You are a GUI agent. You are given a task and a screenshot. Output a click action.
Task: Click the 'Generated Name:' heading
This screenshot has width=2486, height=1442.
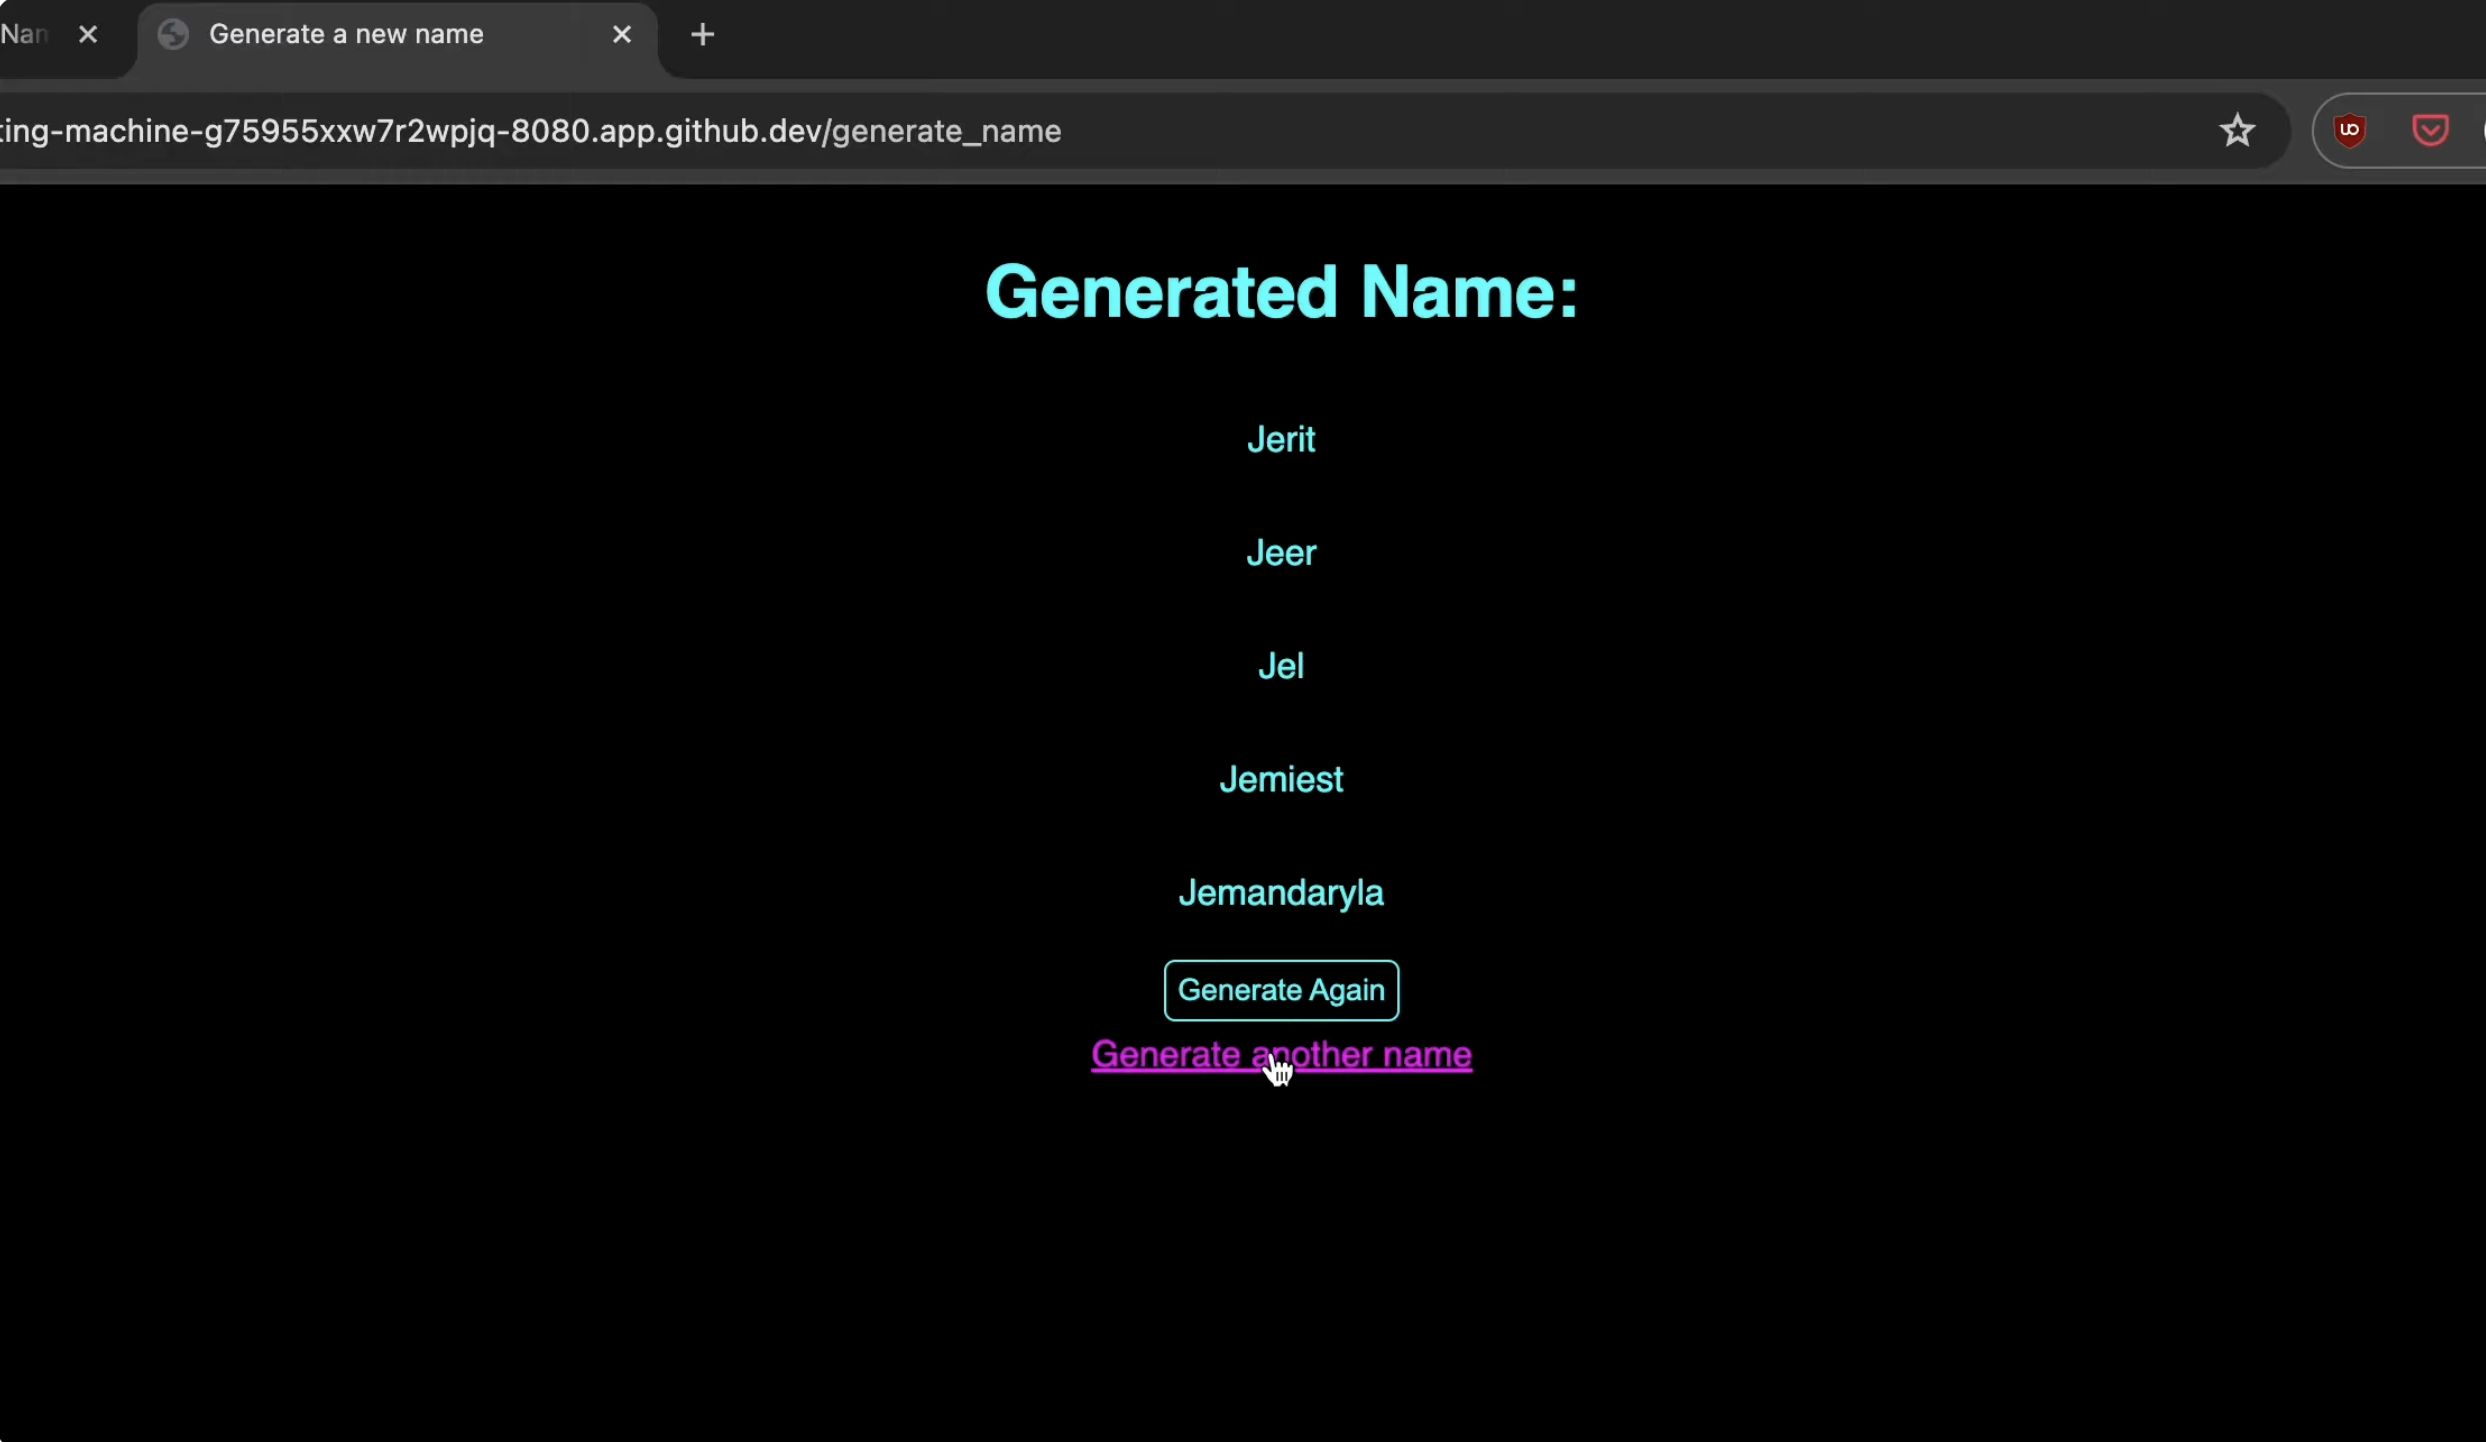[1281, 292]
